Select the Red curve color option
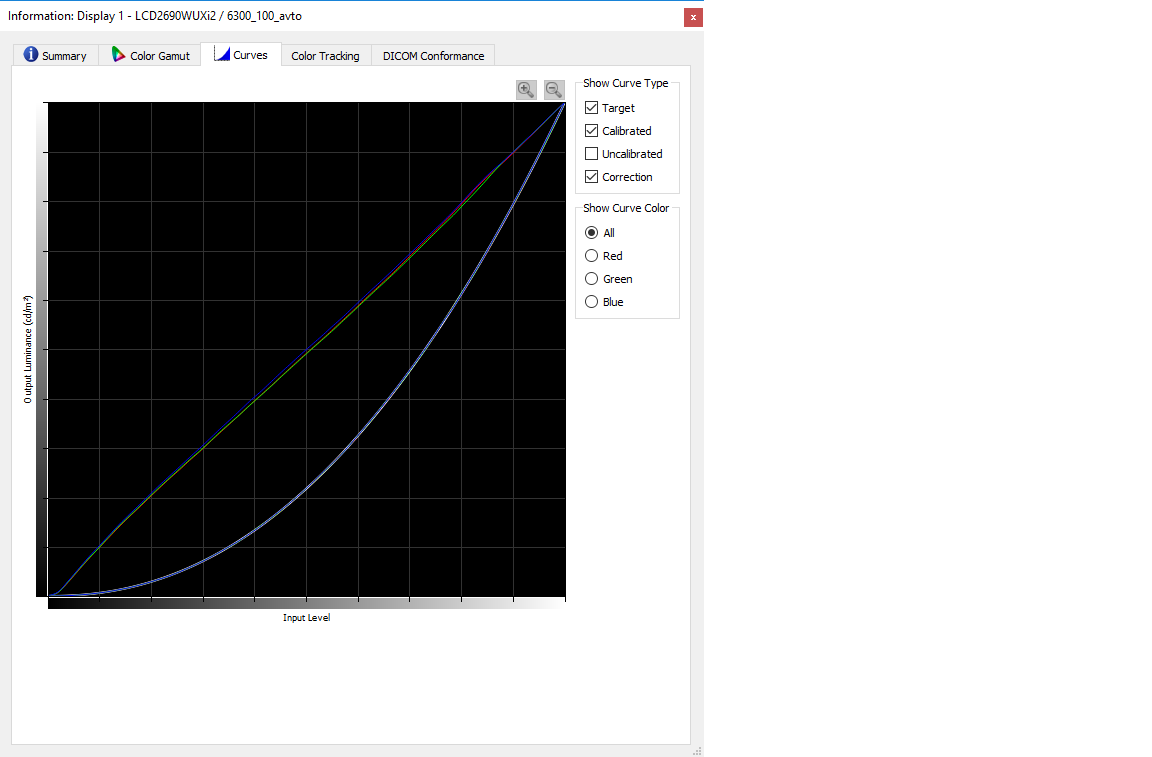Image resolution: width=1152 pixels, height=757 pixels. (591, 256)
